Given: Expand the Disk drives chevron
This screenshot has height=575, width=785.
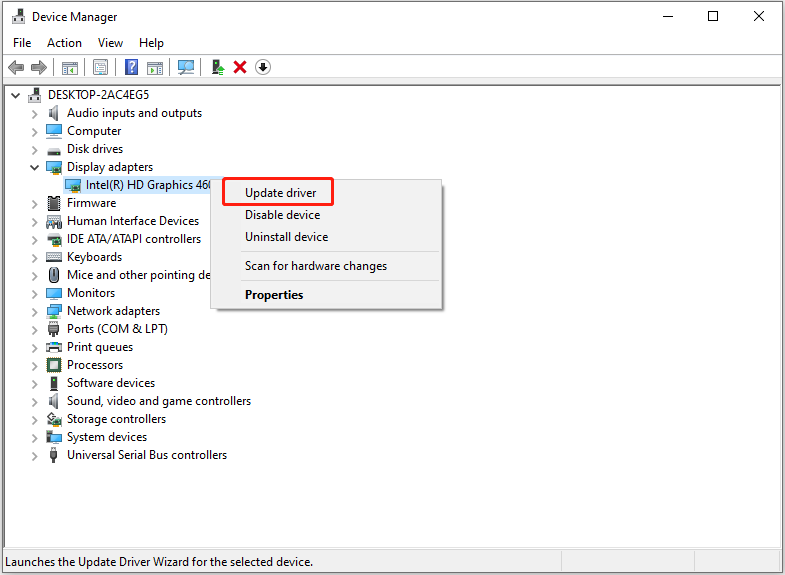Looking at the screenshot, I should 34,150.
